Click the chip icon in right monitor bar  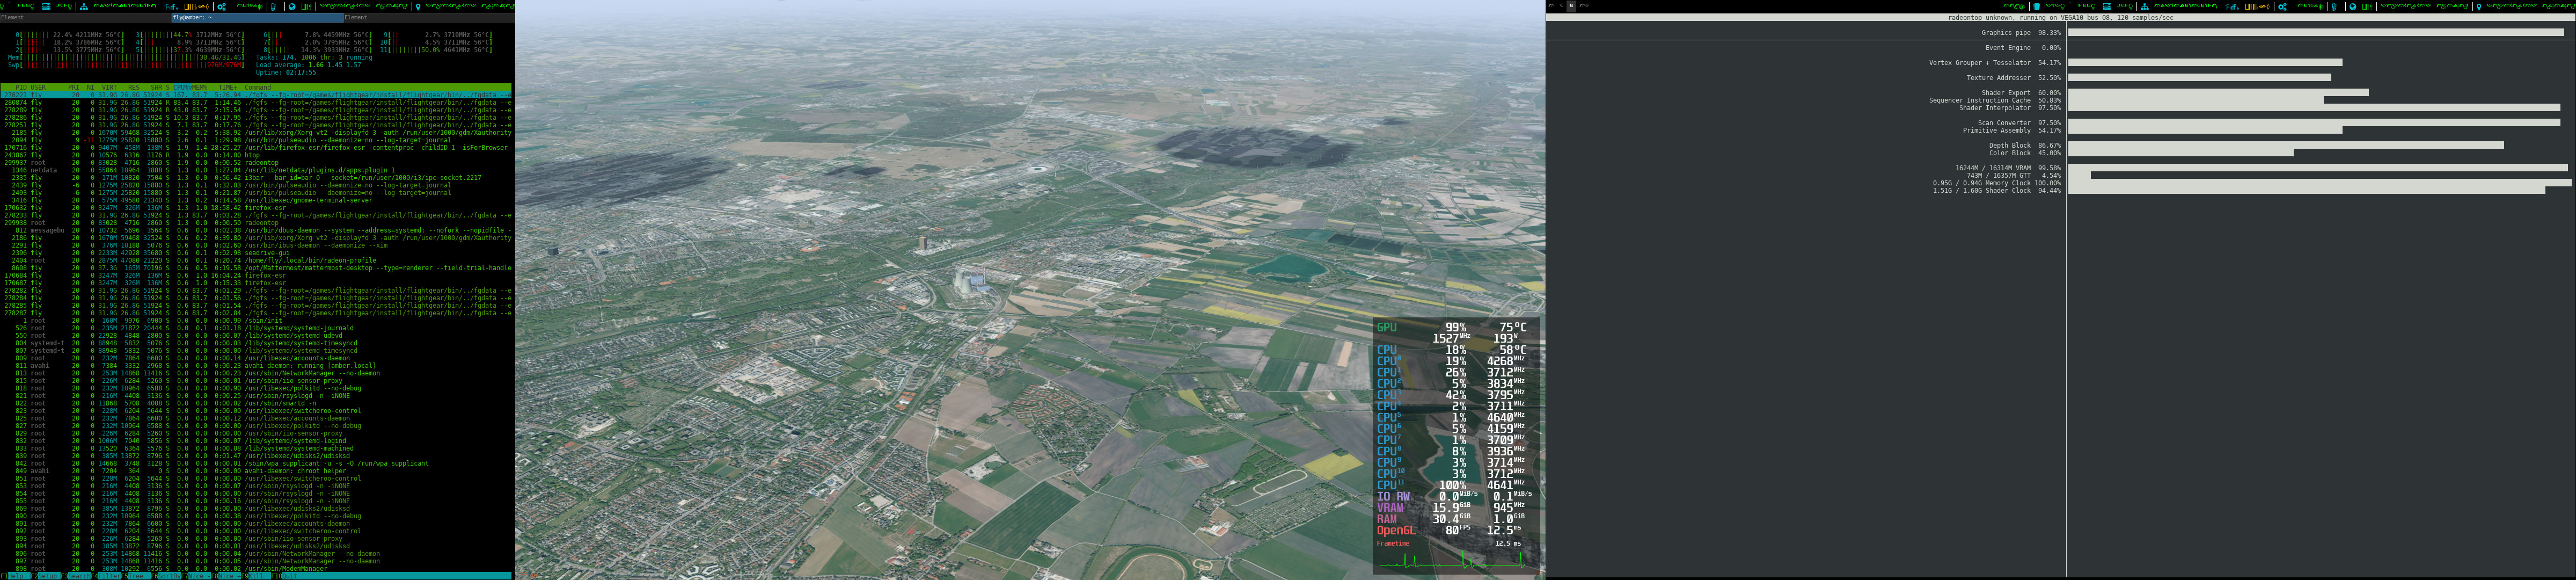2036,6
